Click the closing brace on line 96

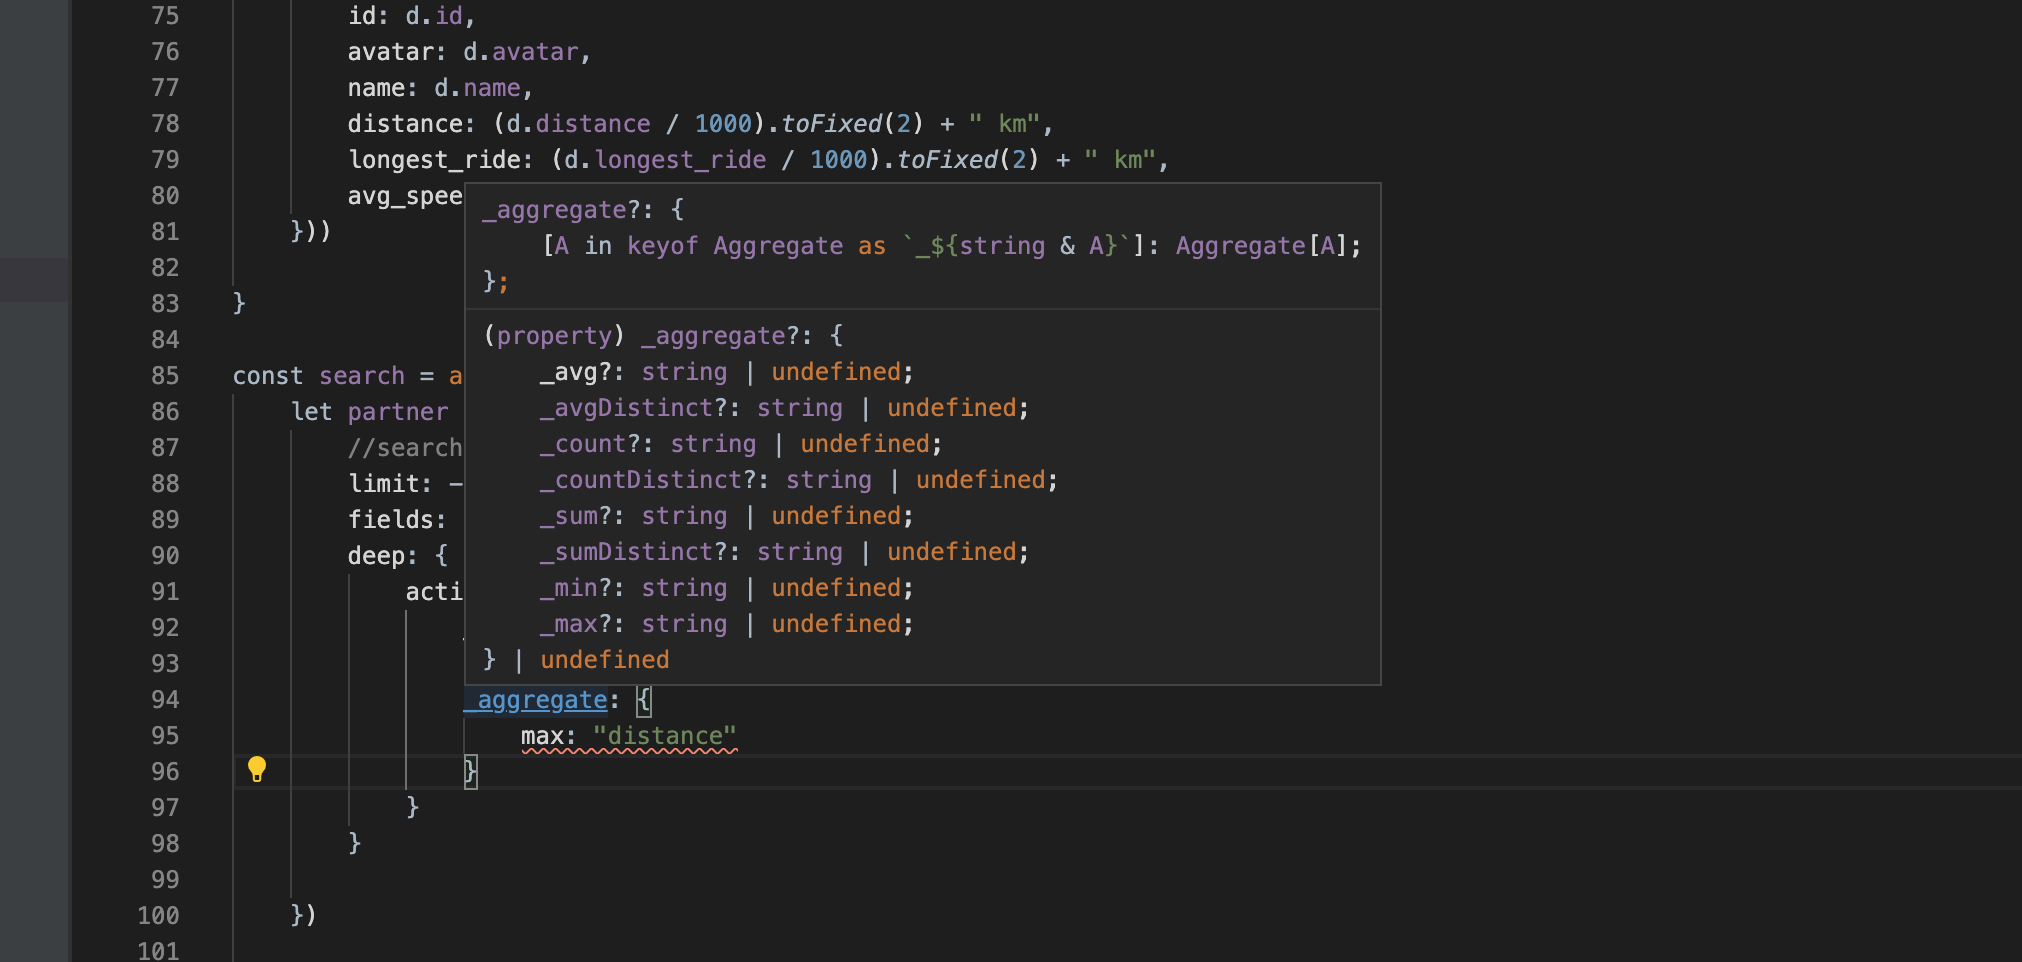pos(470,772)
